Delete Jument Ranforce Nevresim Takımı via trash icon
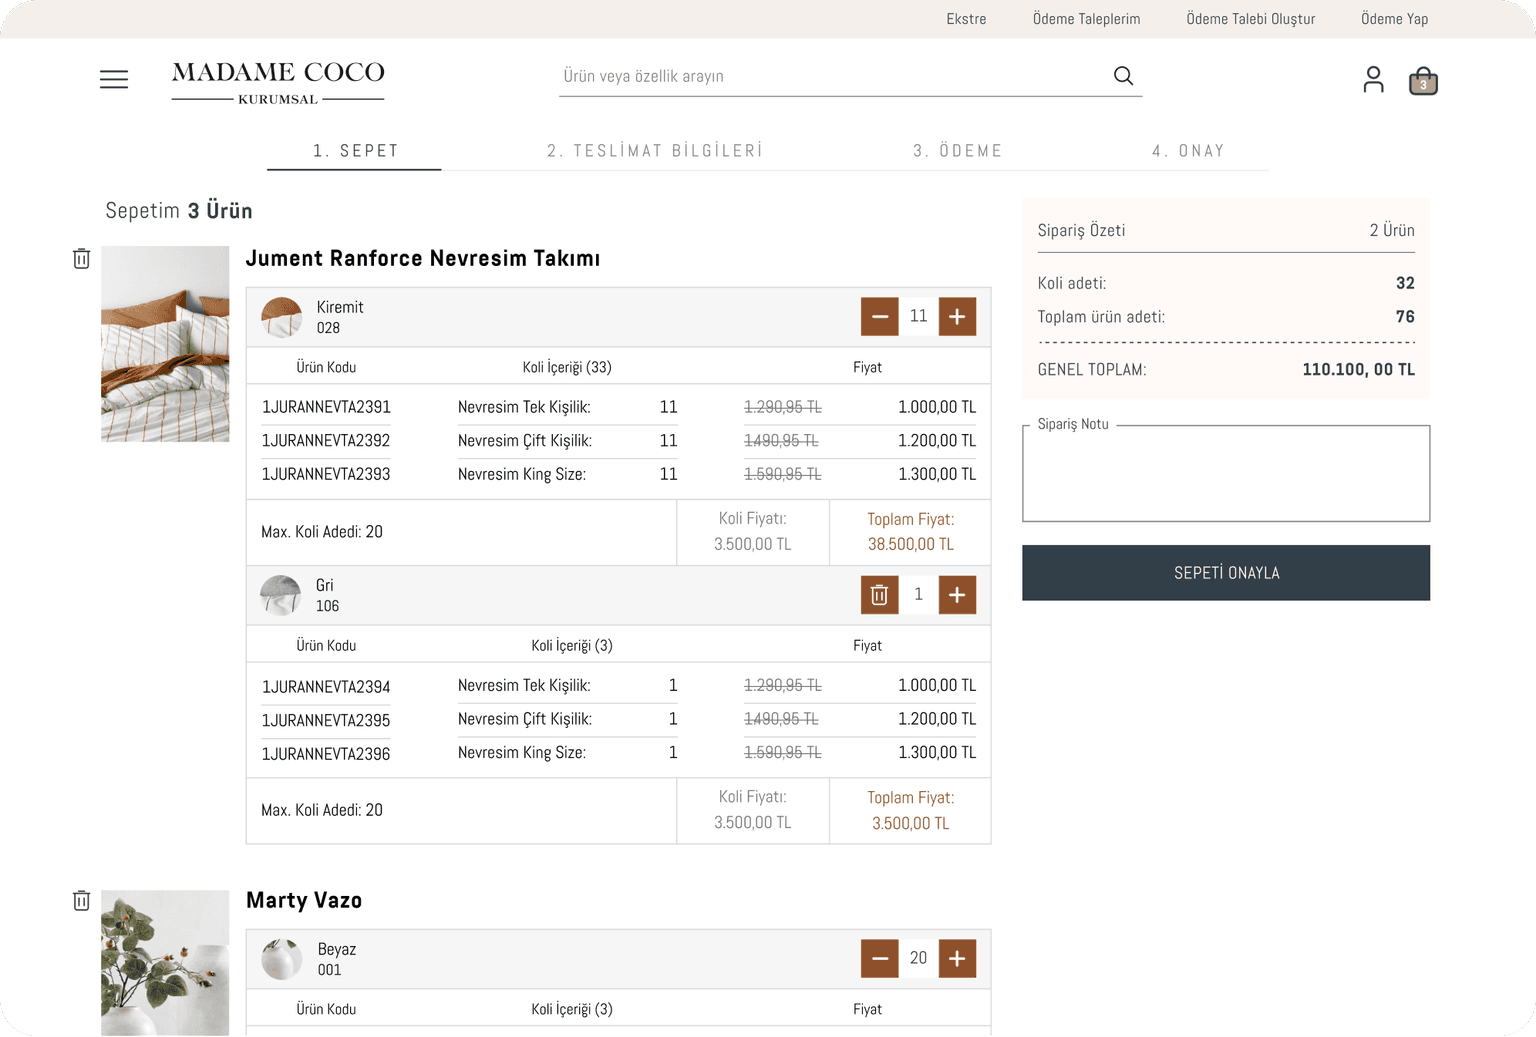The image size is (1536, 1037). [81, 258]
